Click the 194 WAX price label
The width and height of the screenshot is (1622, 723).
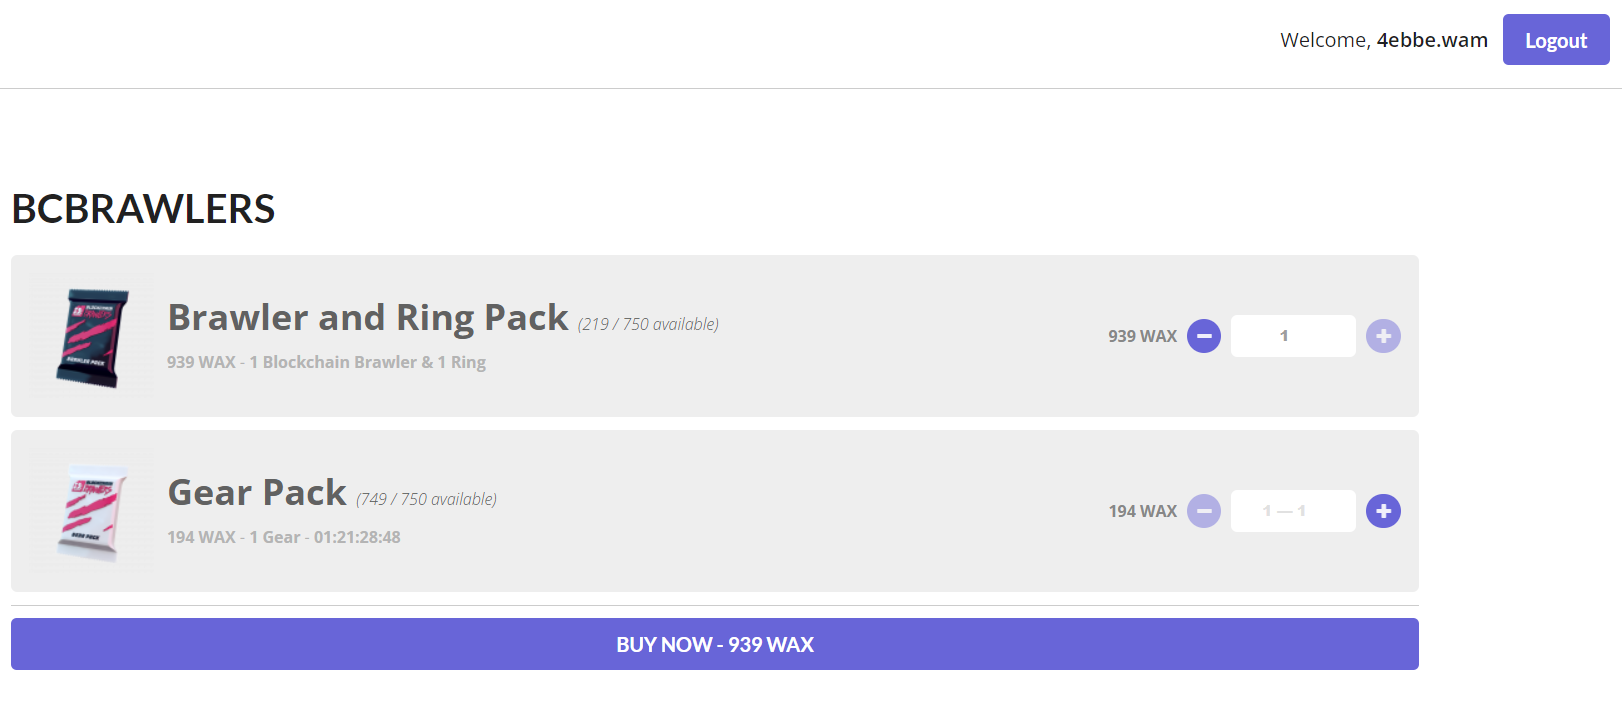[1143, 511]
